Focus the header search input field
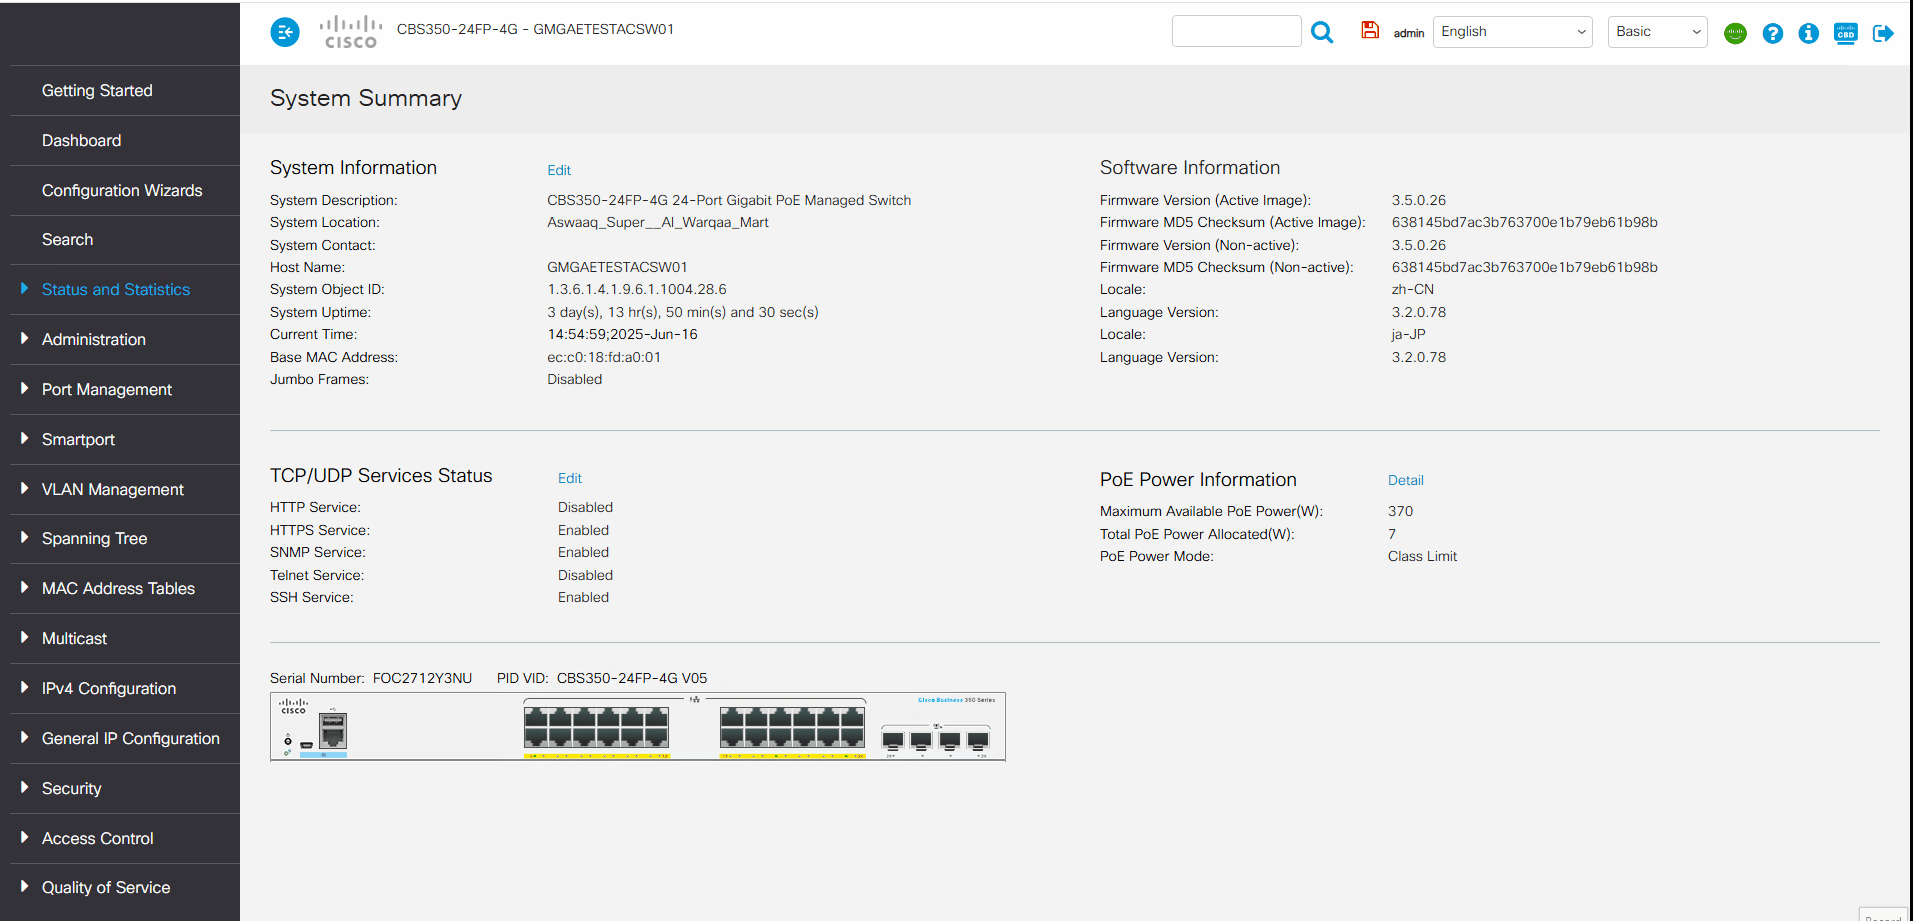Viewport: 1913px width, 921px height. point(1236,31)
